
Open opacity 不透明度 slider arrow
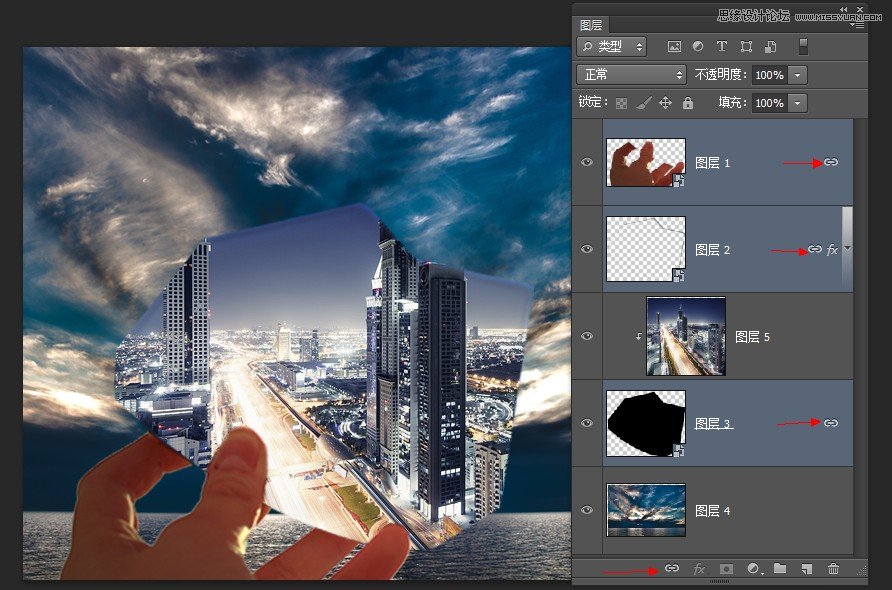pos(798,75)
